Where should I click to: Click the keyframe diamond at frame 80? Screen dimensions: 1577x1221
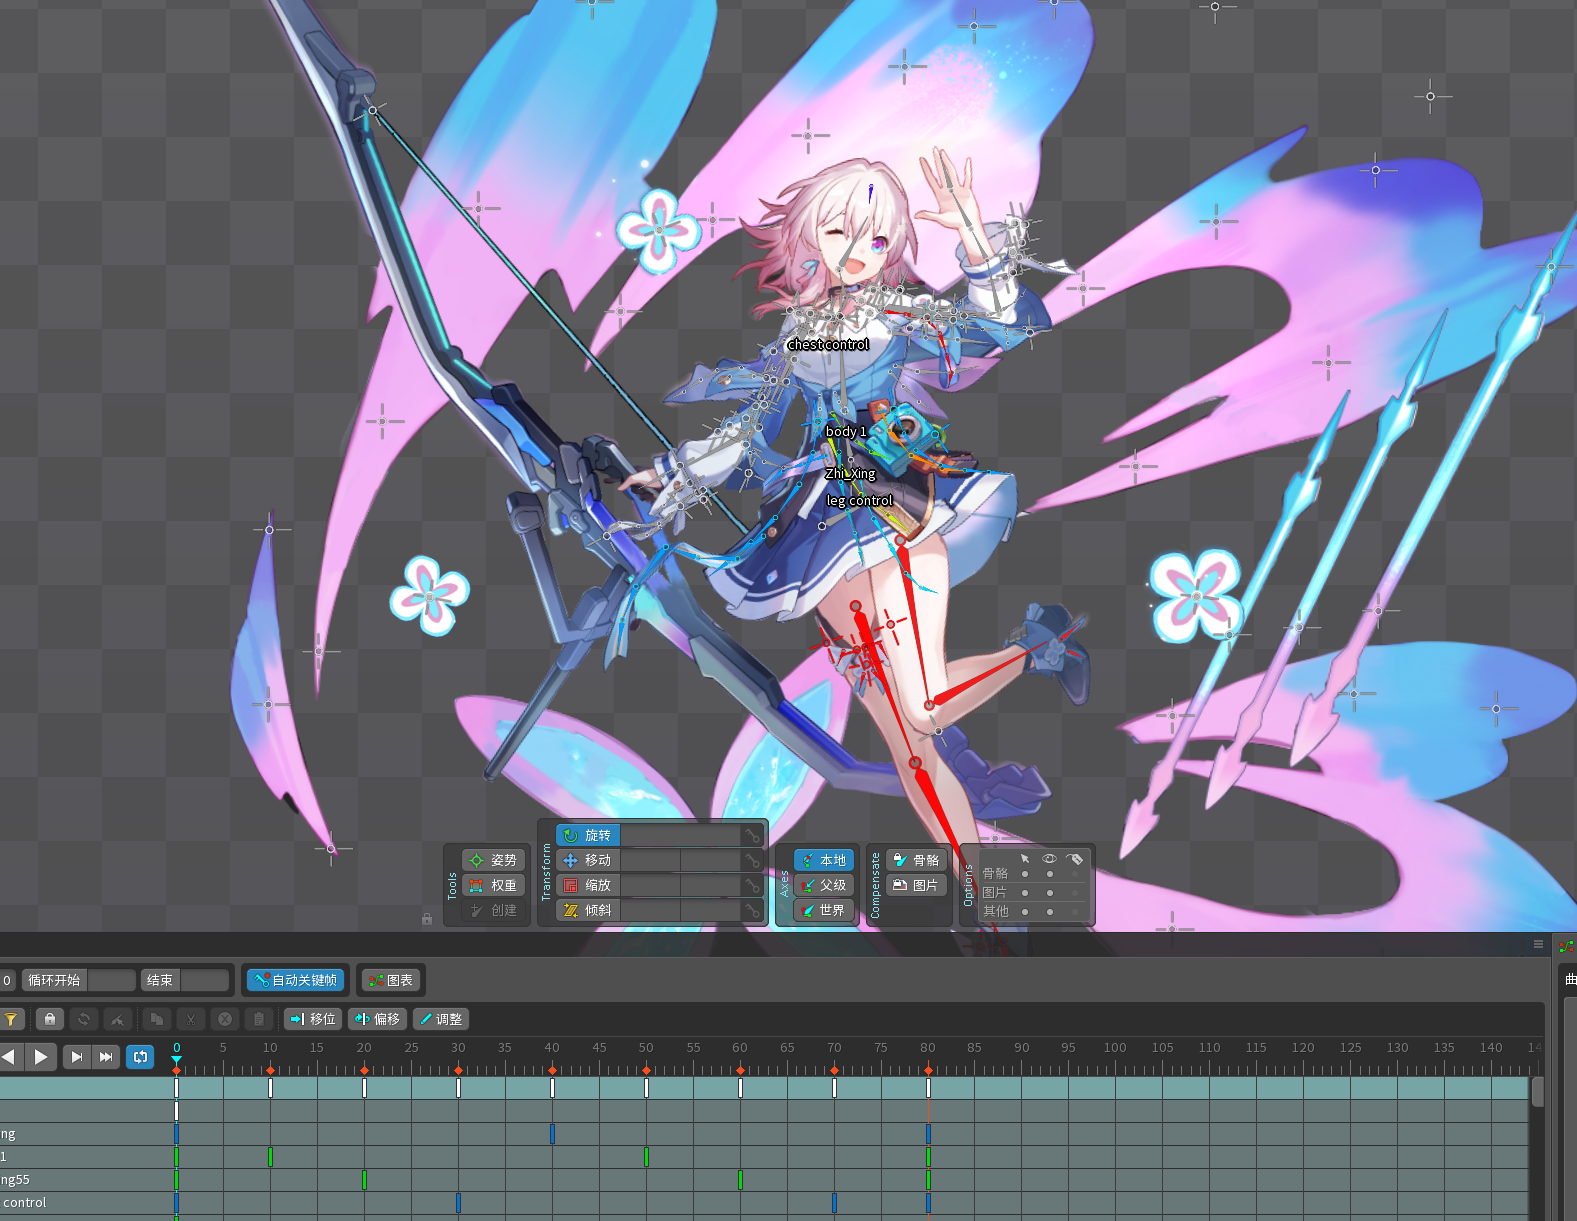click(x=928, y=1070)
